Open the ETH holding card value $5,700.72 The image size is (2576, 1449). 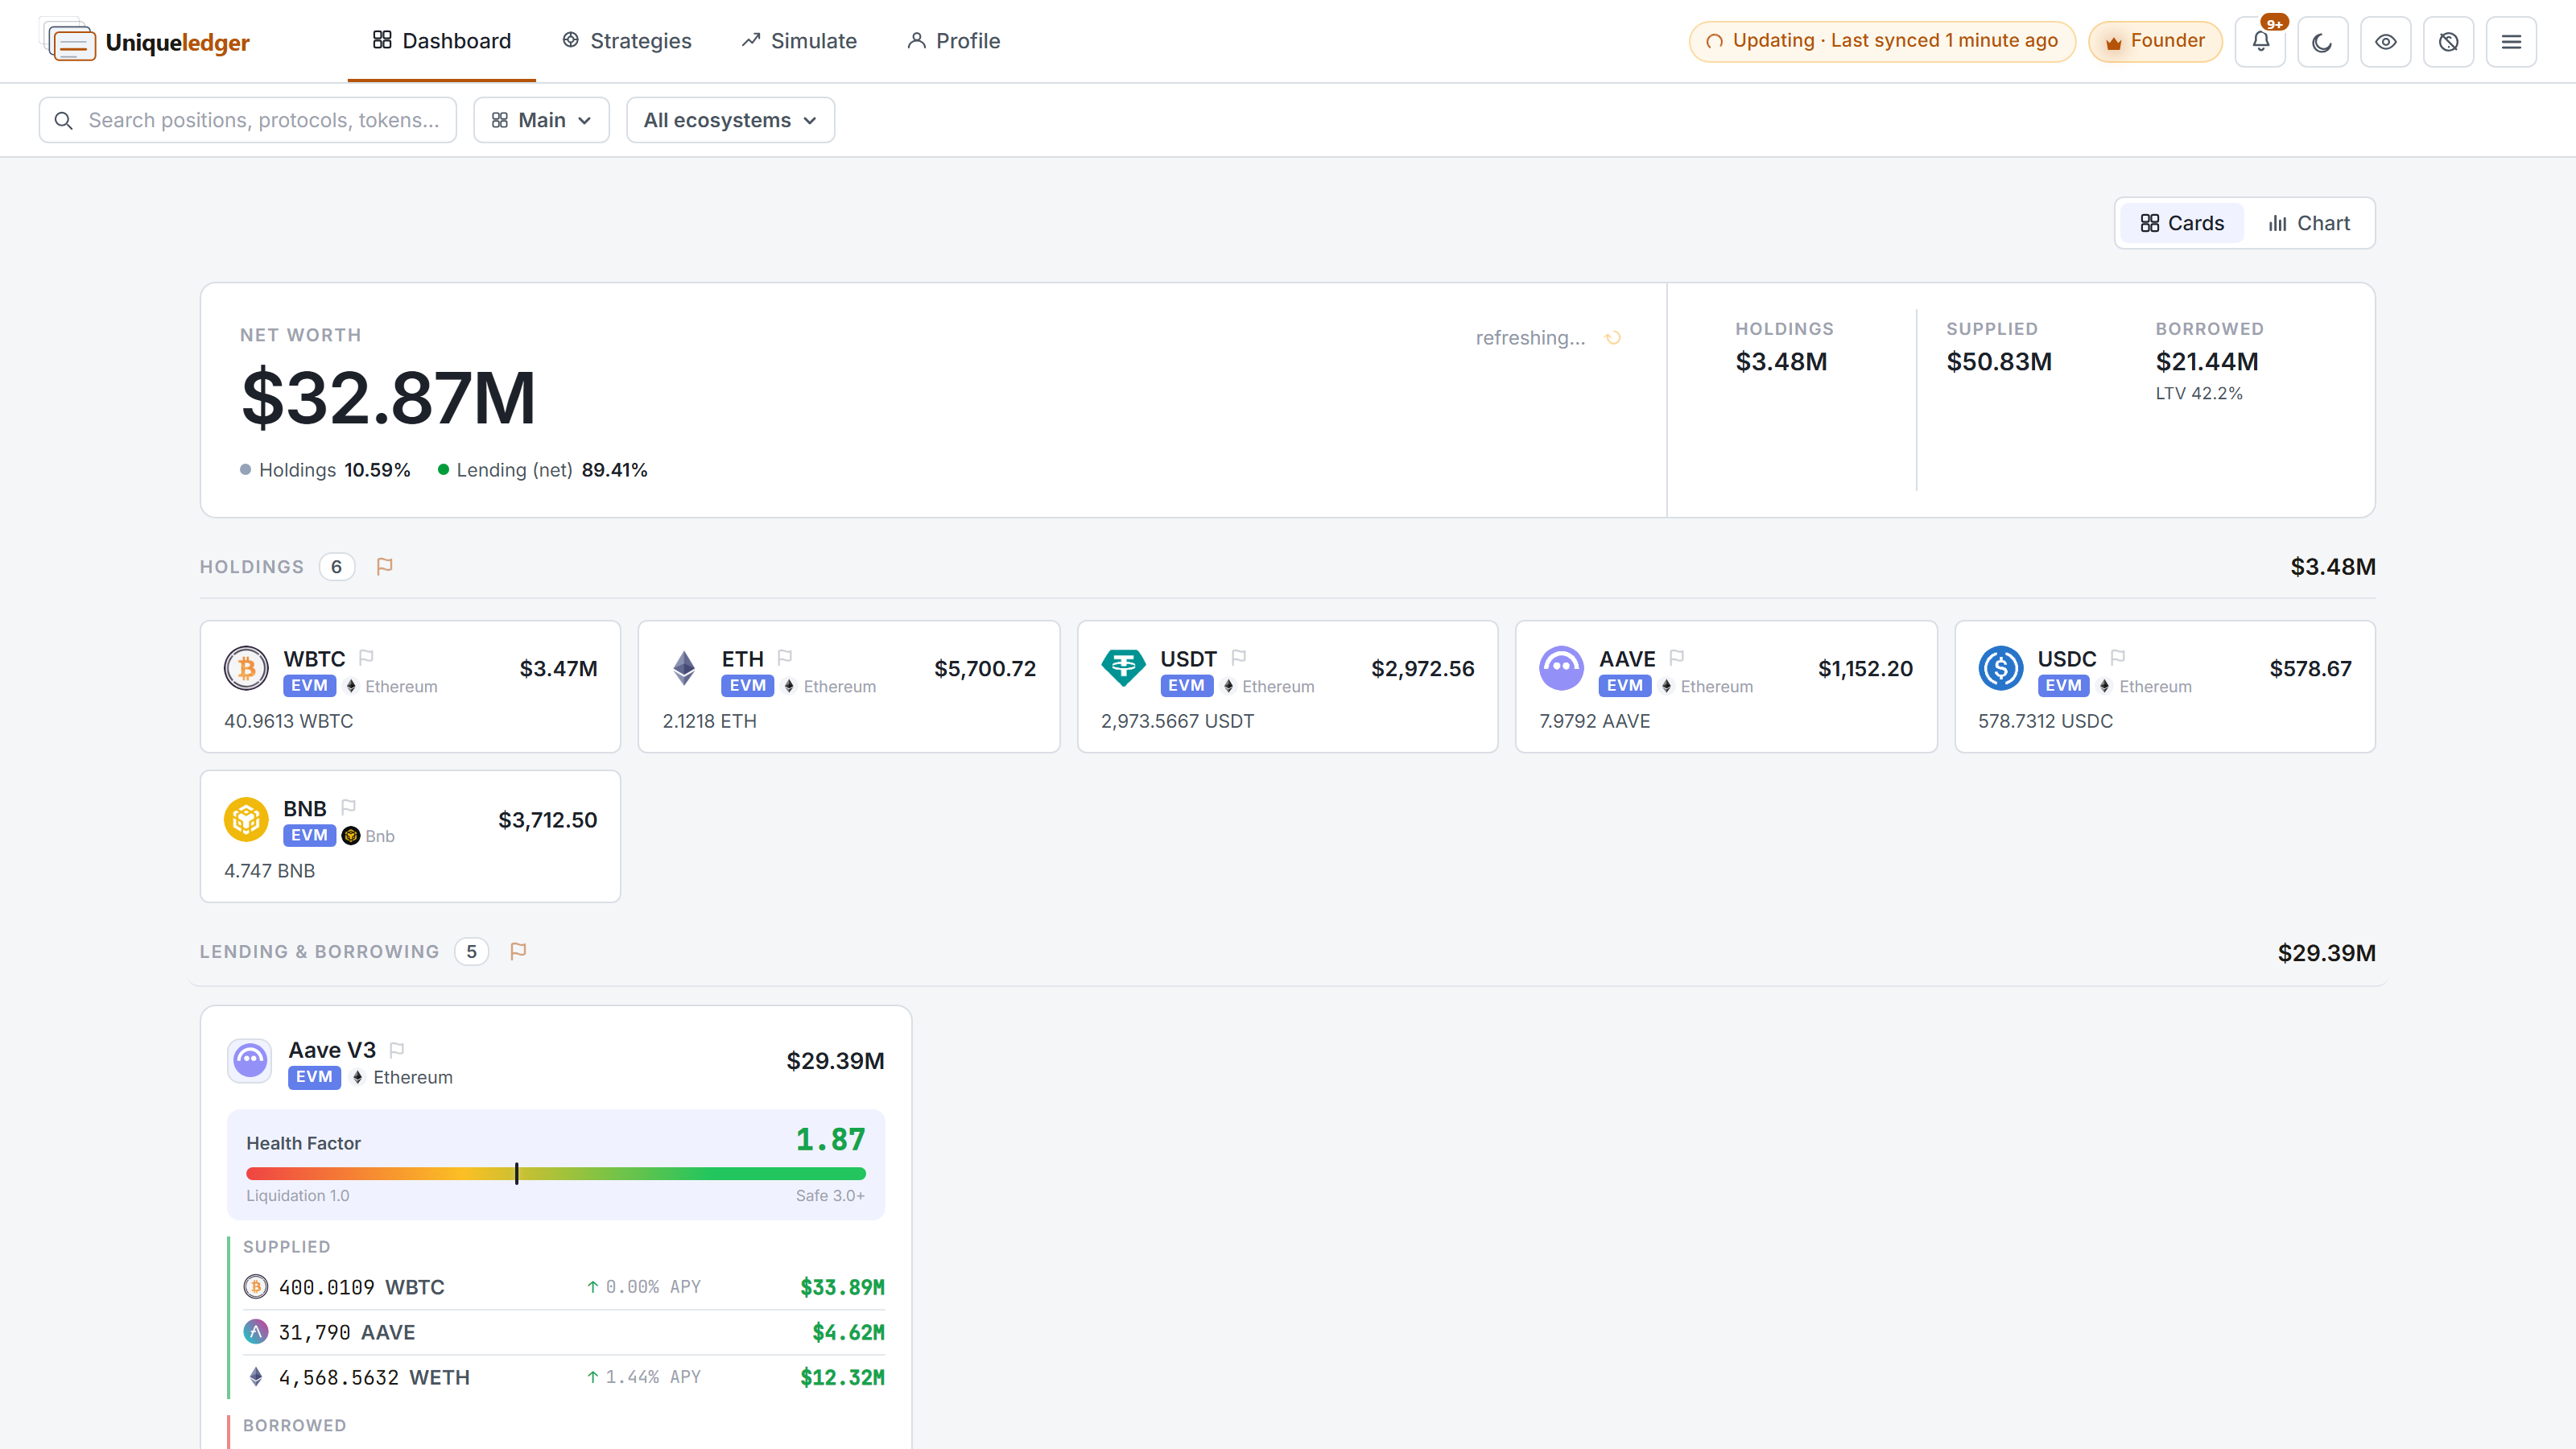coord(985,669)
